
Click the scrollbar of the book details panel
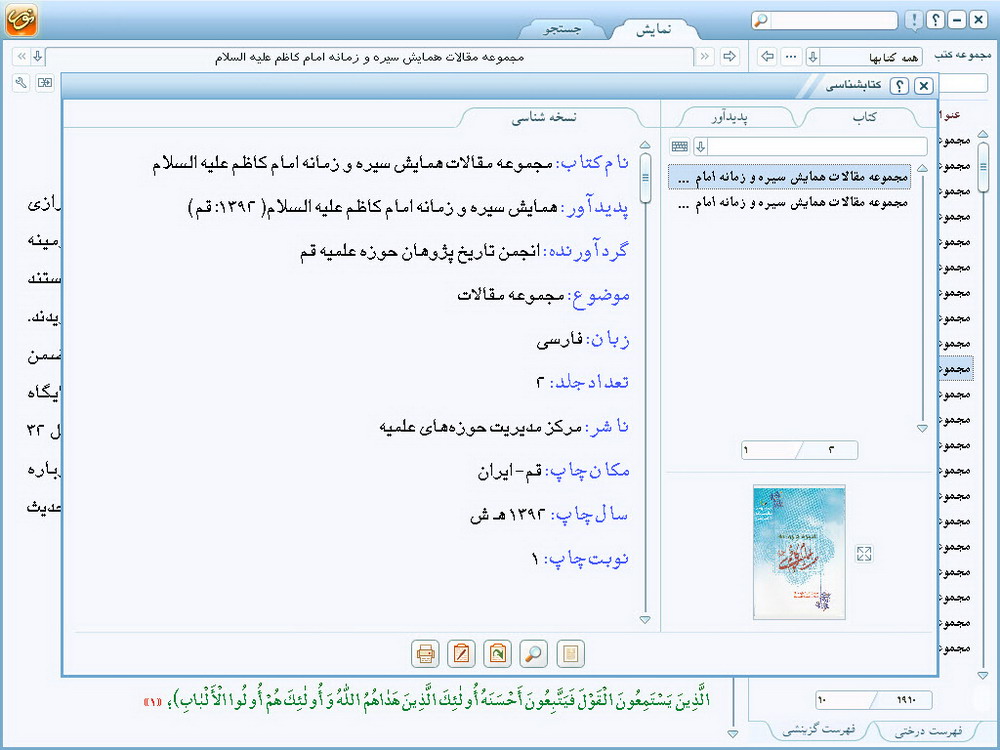click(645, 380)
